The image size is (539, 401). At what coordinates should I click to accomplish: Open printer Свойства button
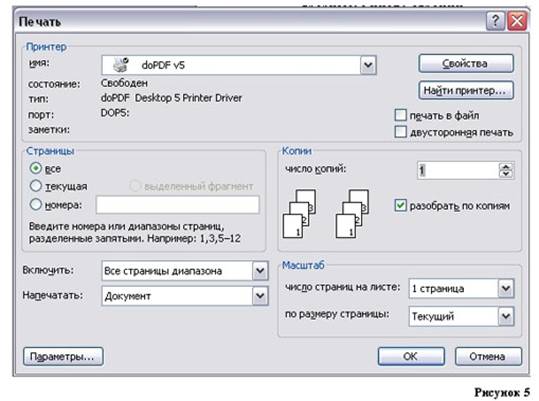[x=466, y=63]
